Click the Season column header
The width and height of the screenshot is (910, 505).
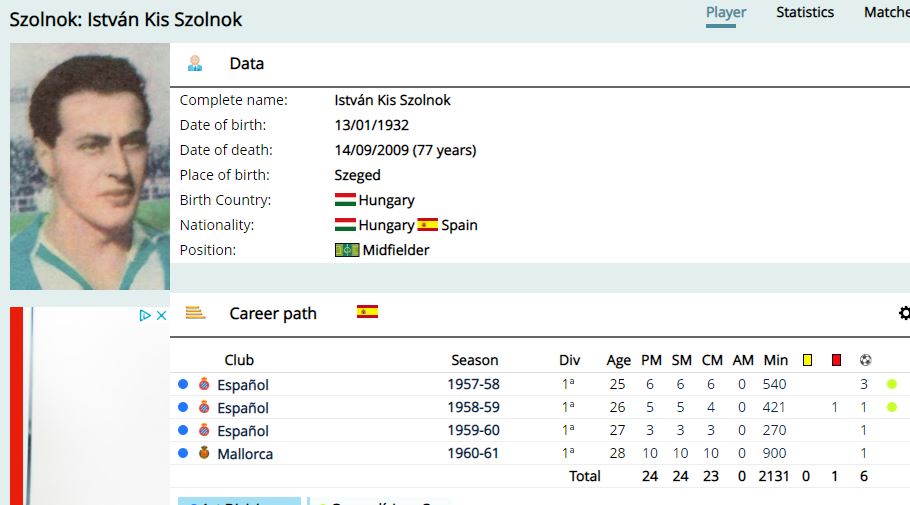tap(475, 360)
